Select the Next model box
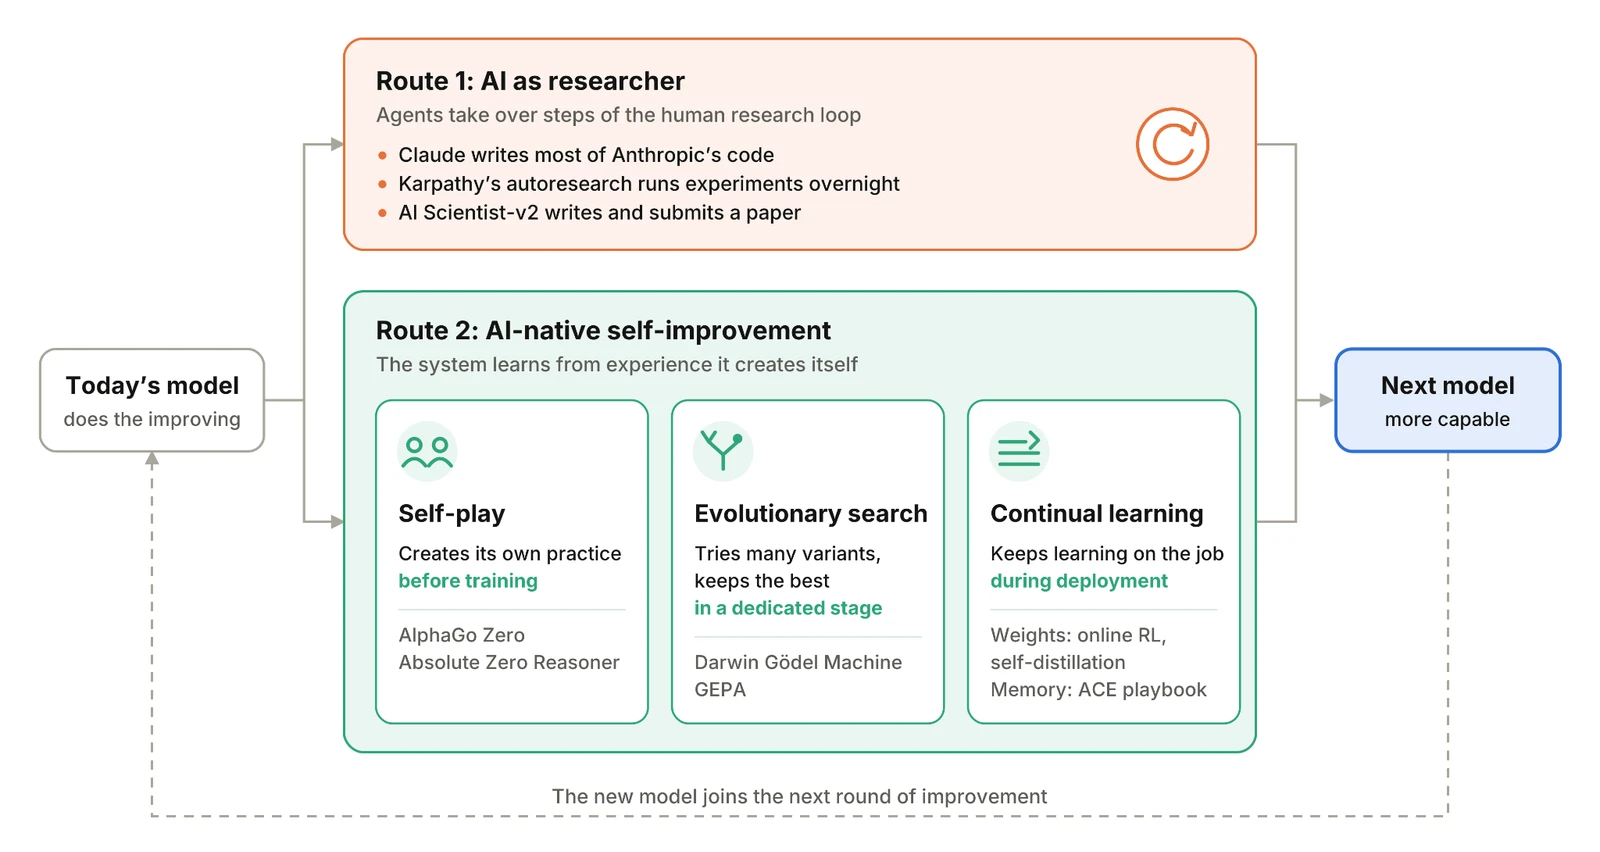The height and width of the screenshot is (852, 1600). [x=1447, y=400]
